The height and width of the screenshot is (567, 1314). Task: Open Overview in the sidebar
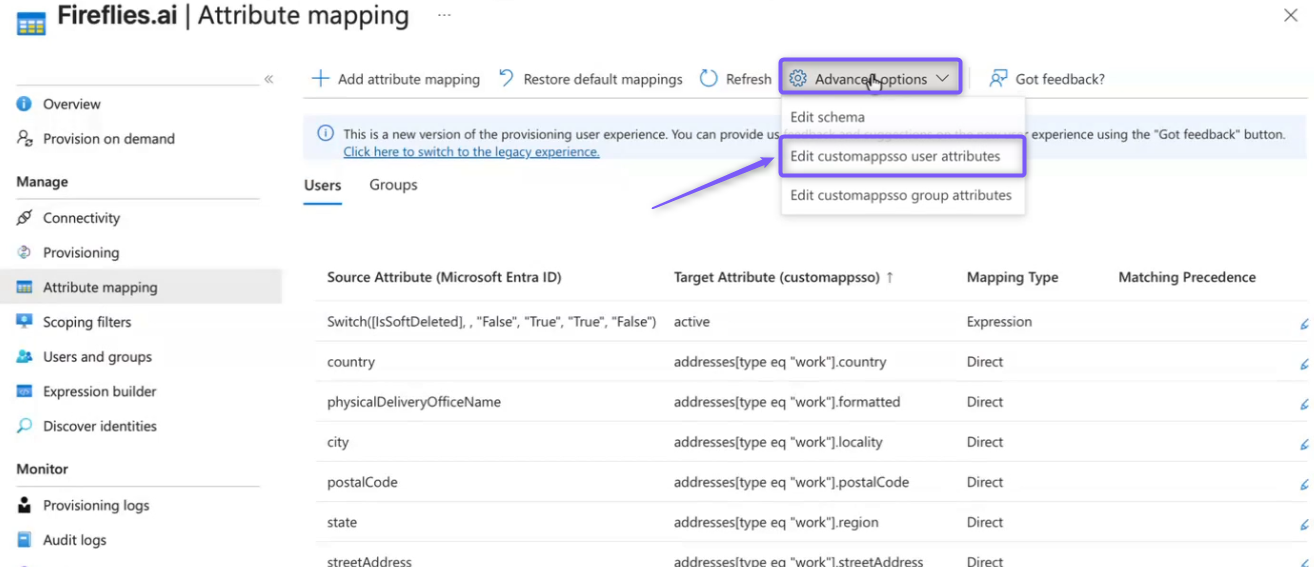click(x=72, y=104)
